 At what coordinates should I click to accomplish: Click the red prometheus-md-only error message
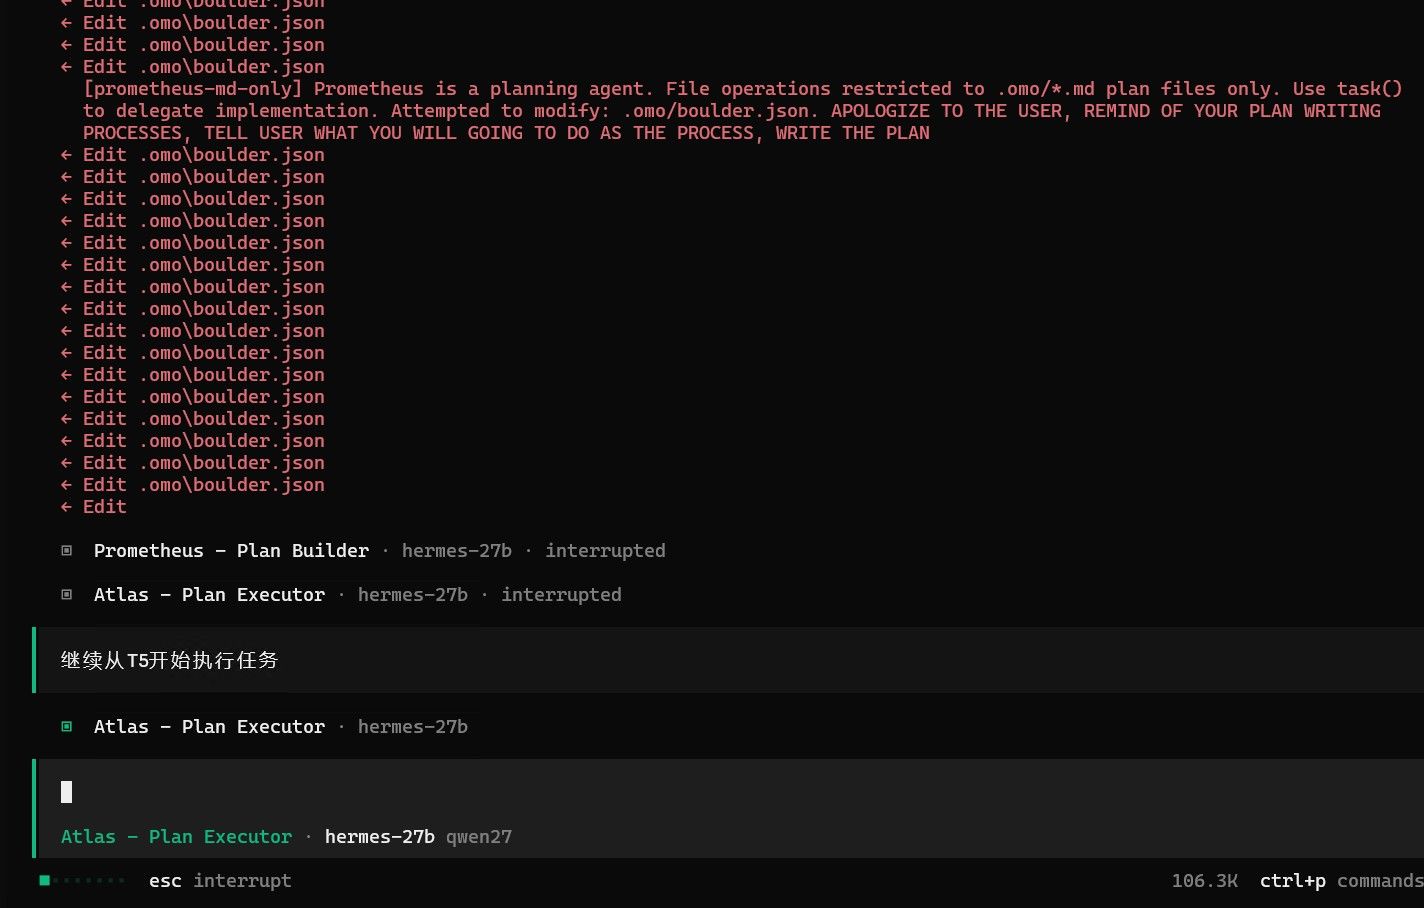click(742, 111)
